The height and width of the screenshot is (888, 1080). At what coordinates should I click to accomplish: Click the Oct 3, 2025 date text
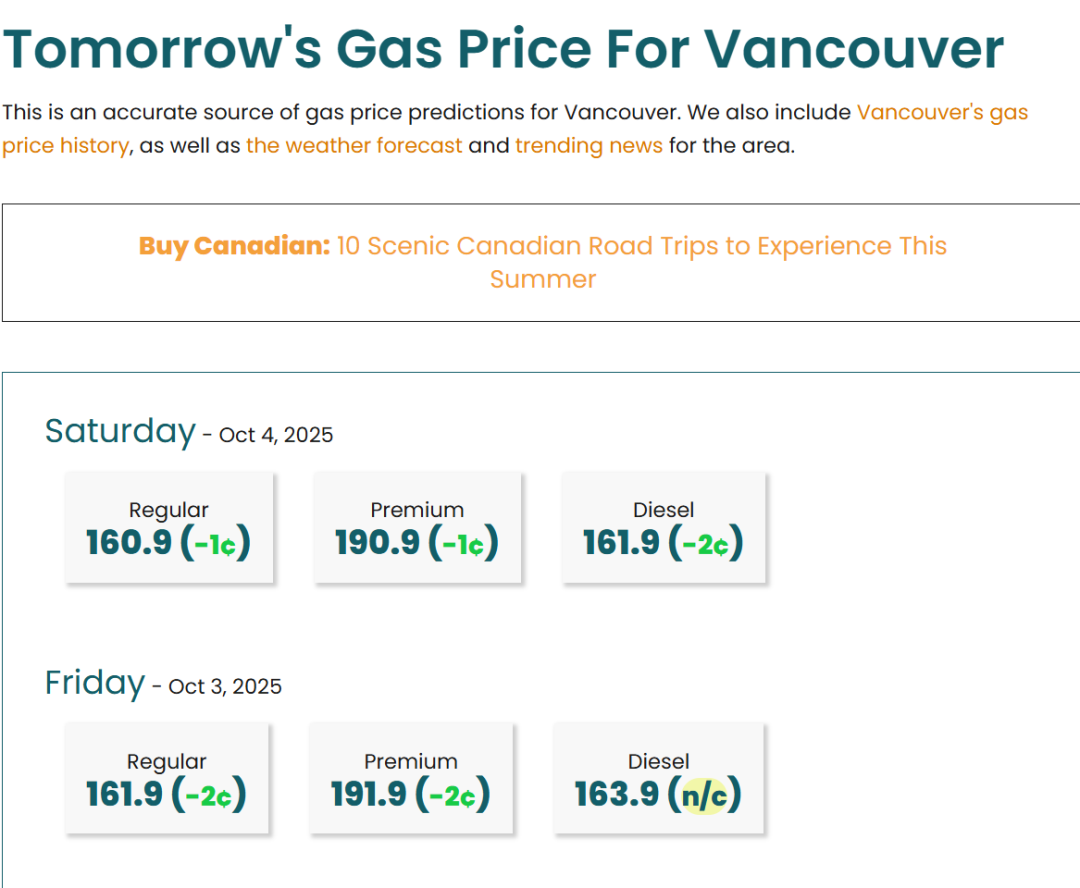(225, 687)
